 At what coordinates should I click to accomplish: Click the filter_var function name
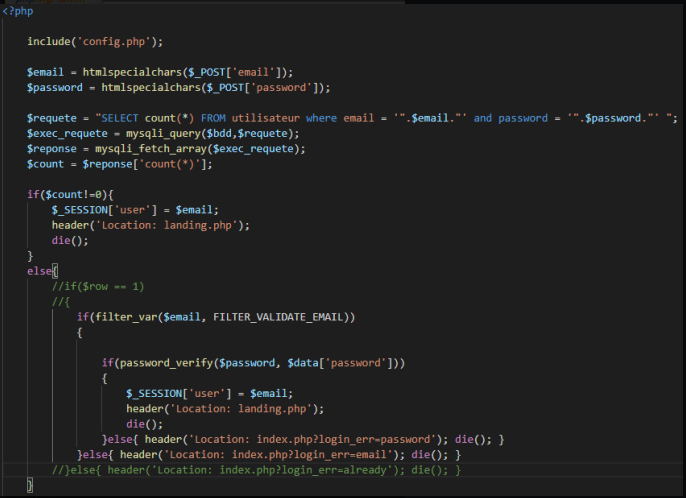click(126, 317)
